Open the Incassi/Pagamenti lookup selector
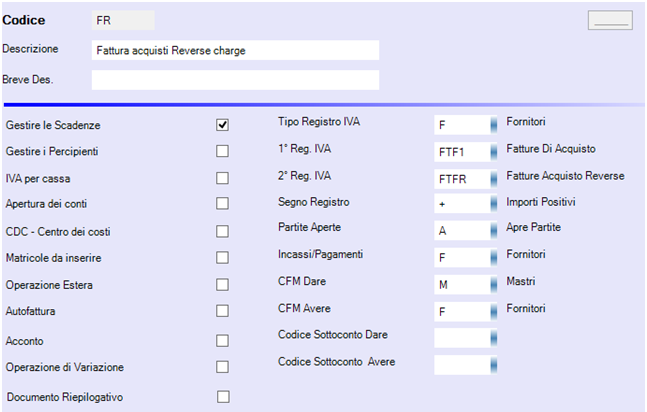The width and height of the screenshot is (647, 412). (494, 258)
